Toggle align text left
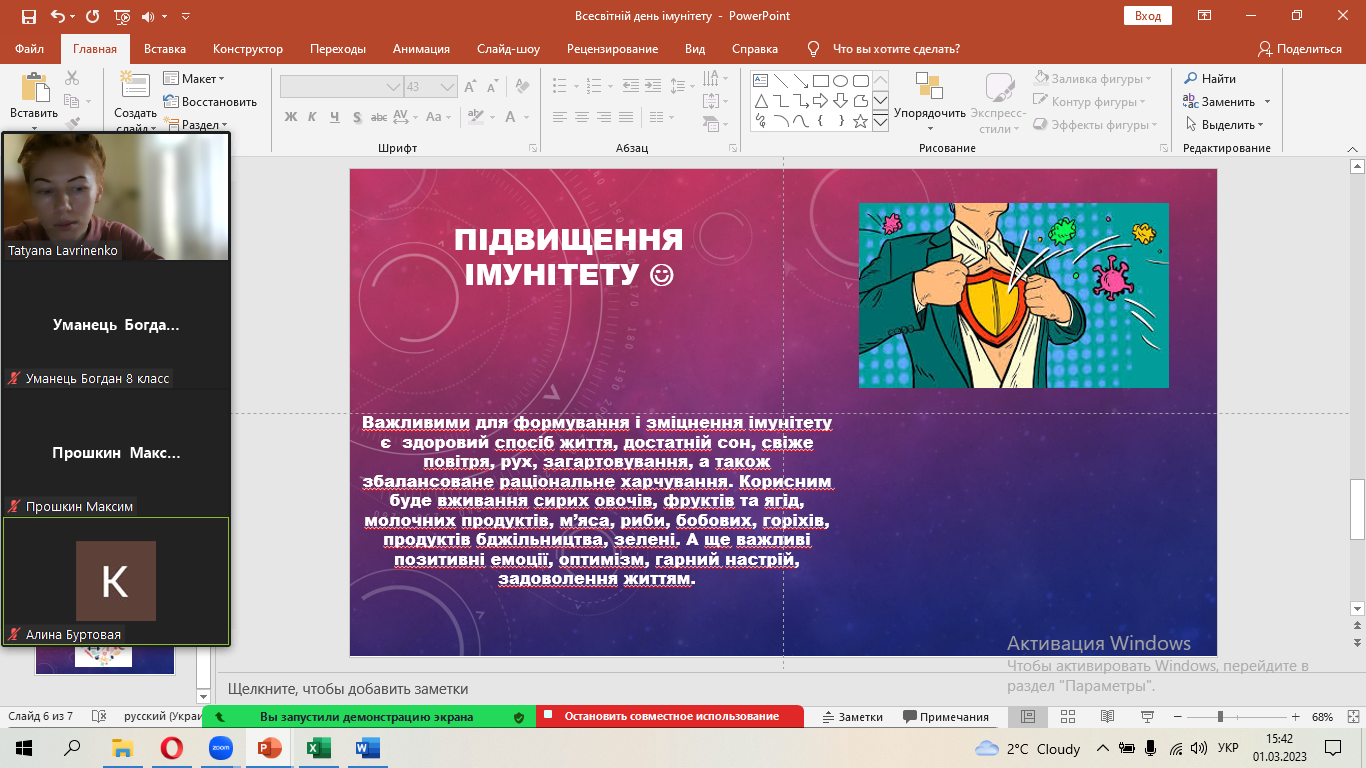Viewport: 1366px width, 768px height. tap(560, 117)
